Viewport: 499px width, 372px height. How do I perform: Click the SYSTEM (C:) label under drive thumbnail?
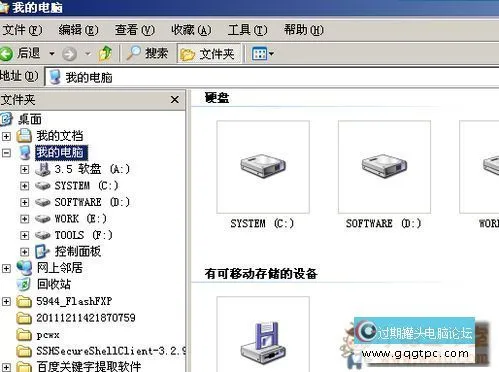[x=262, y=223]
